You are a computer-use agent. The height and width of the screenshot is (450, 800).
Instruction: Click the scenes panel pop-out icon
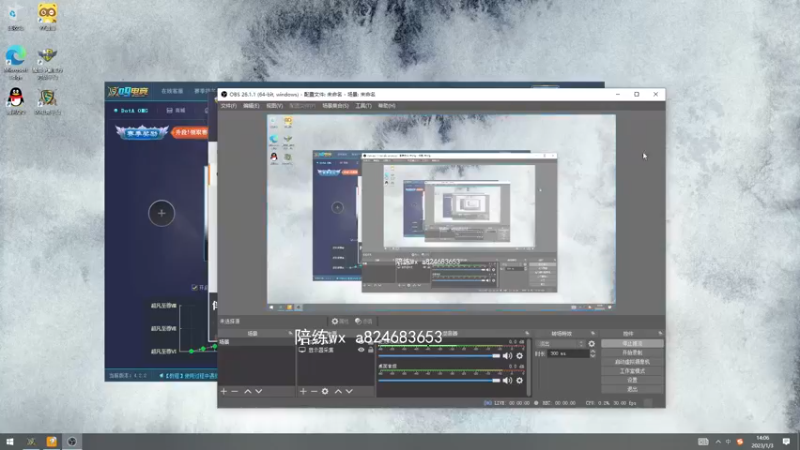(290, 333)
